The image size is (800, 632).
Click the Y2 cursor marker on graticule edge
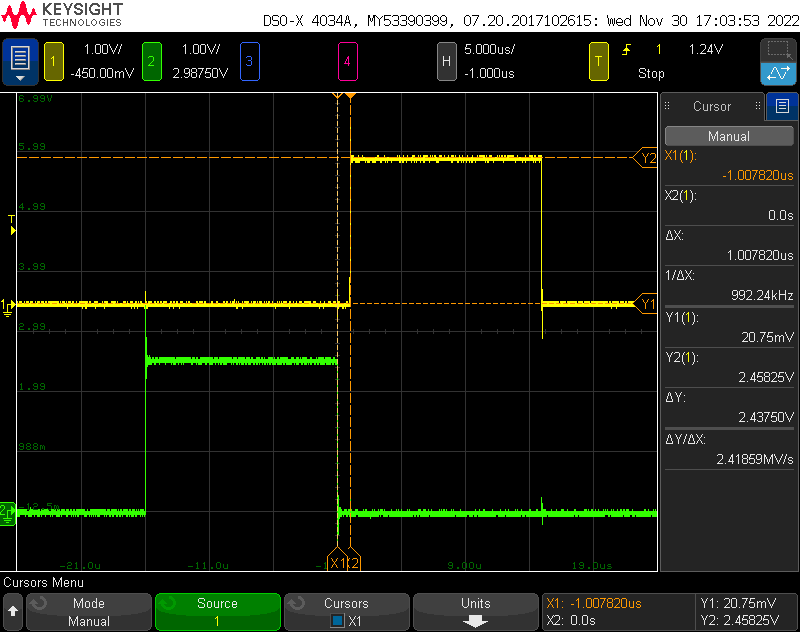click(647, 157)
